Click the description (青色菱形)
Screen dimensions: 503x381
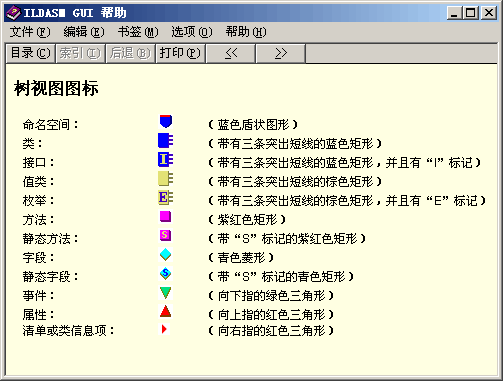point(241,258)
